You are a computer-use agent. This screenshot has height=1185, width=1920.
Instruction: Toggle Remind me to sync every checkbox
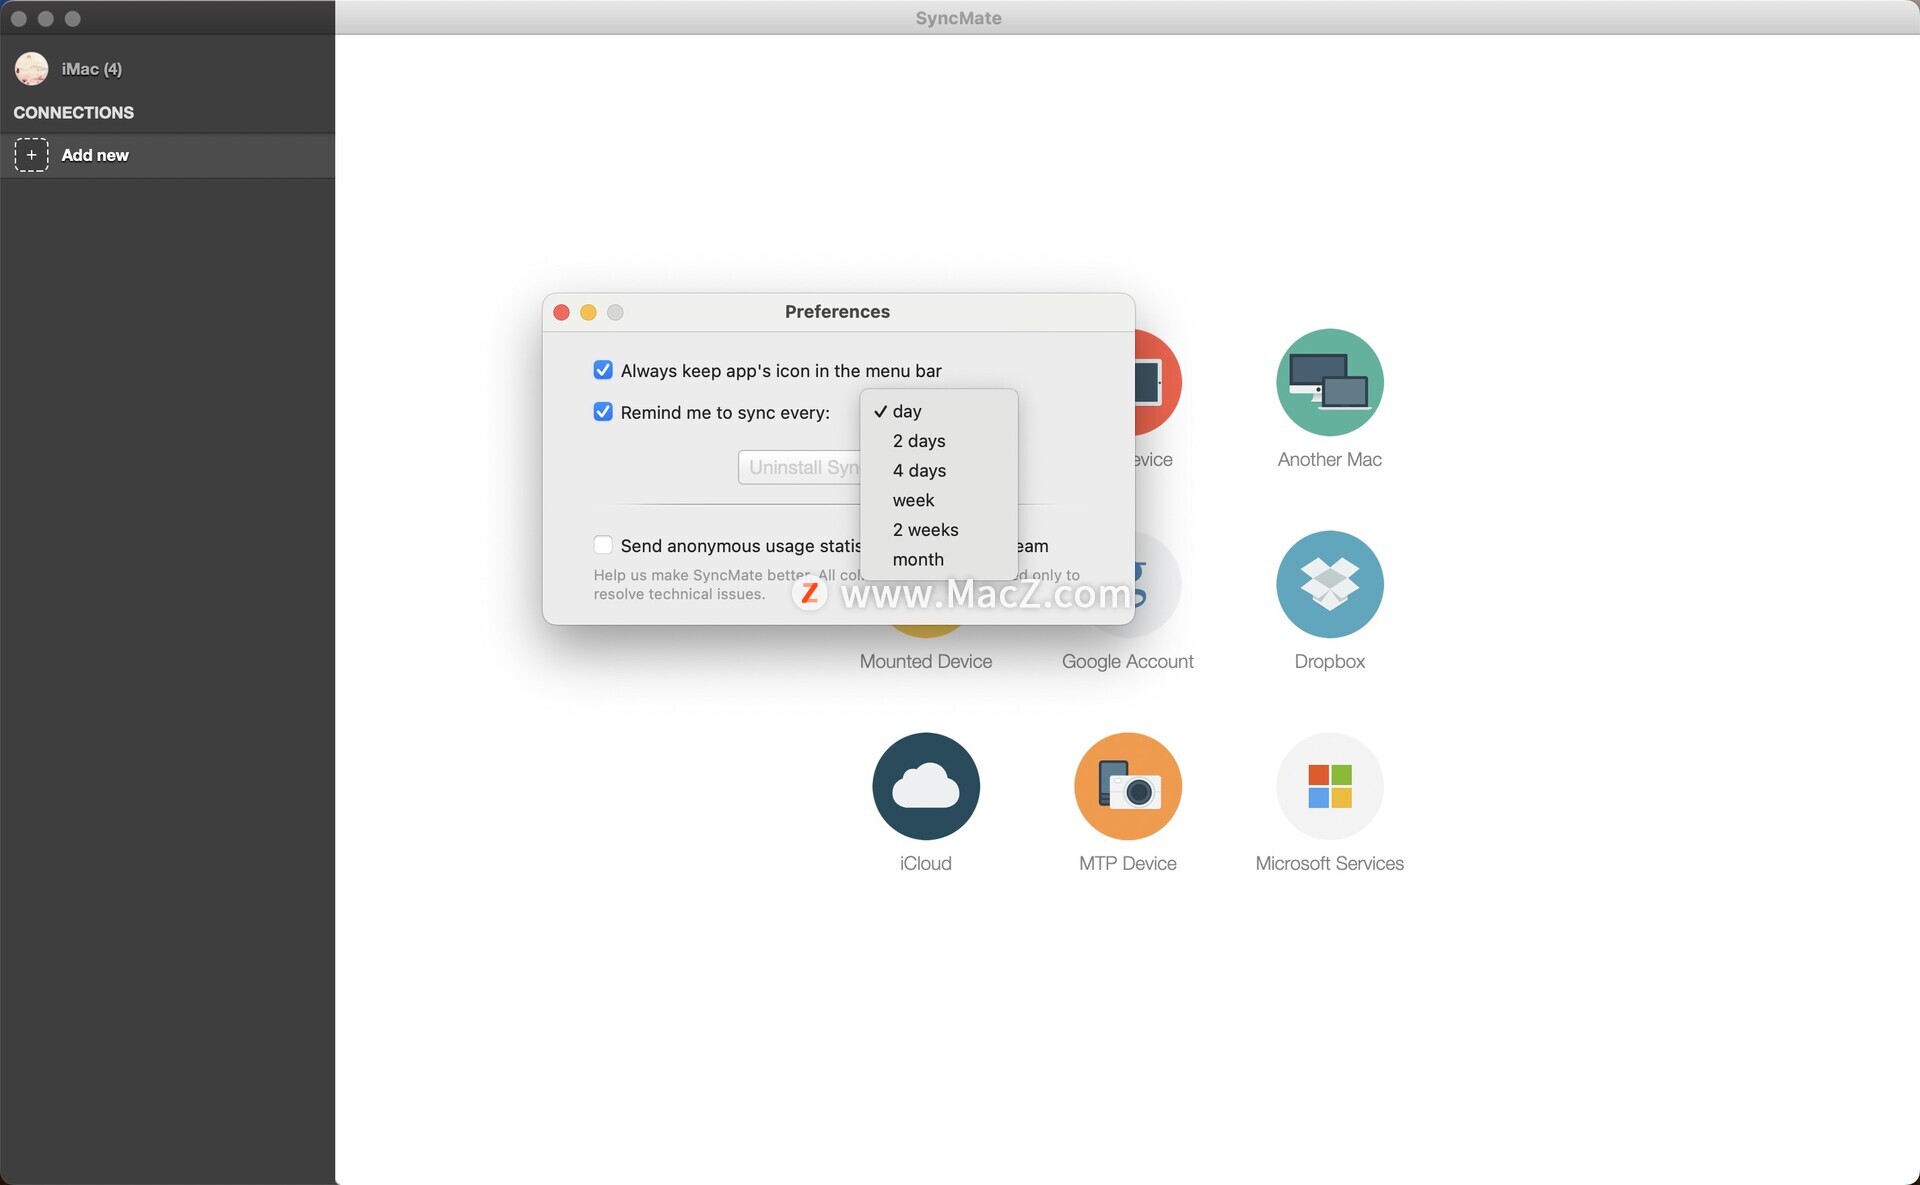point(603,412)
